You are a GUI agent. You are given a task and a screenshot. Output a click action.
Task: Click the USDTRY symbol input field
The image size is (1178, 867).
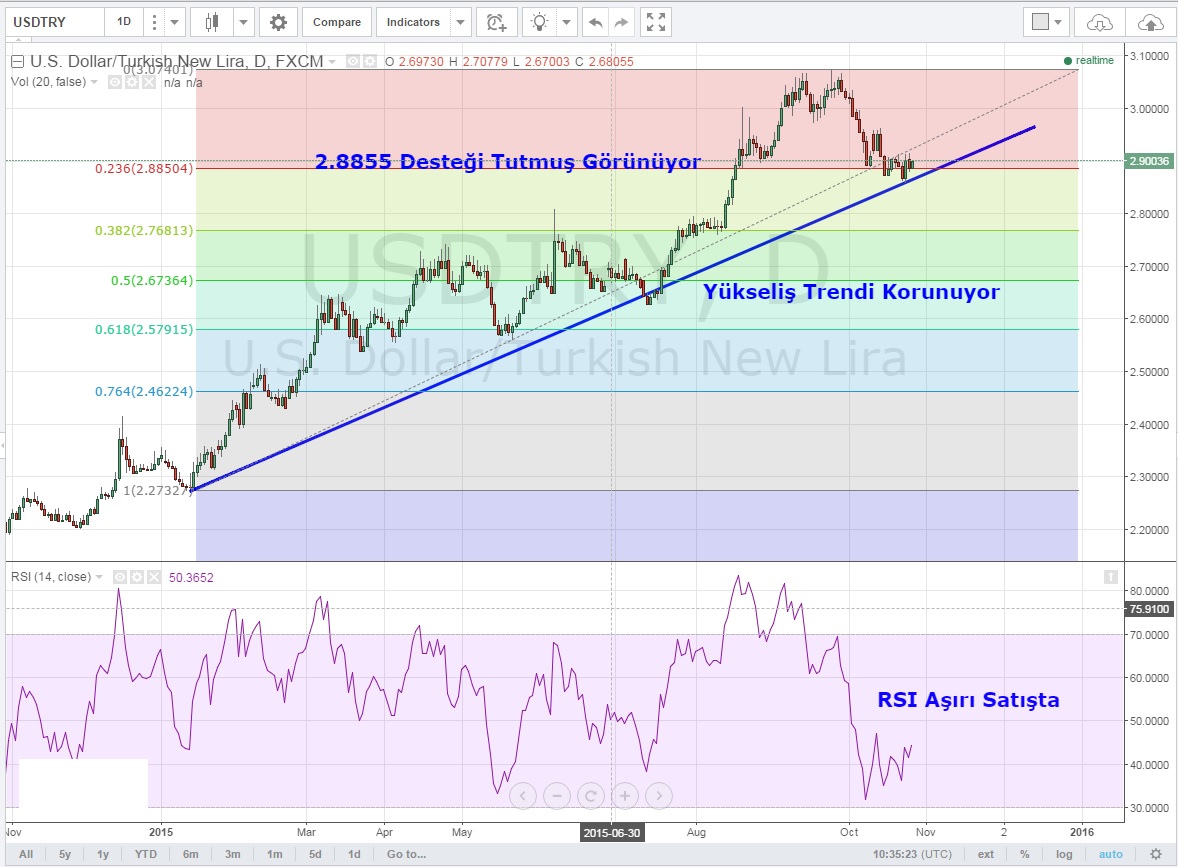(x=54, y=22)
